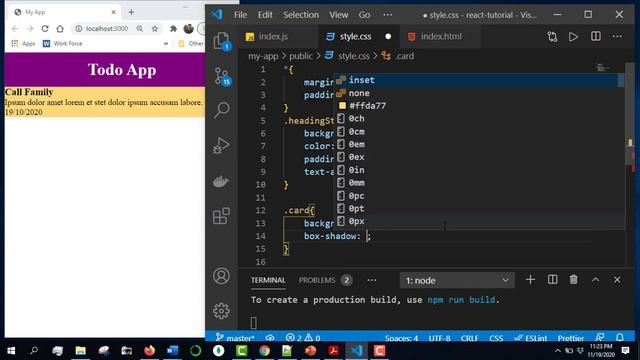Click the Synchronize Changes cloud icon

(x=270, y=338)
